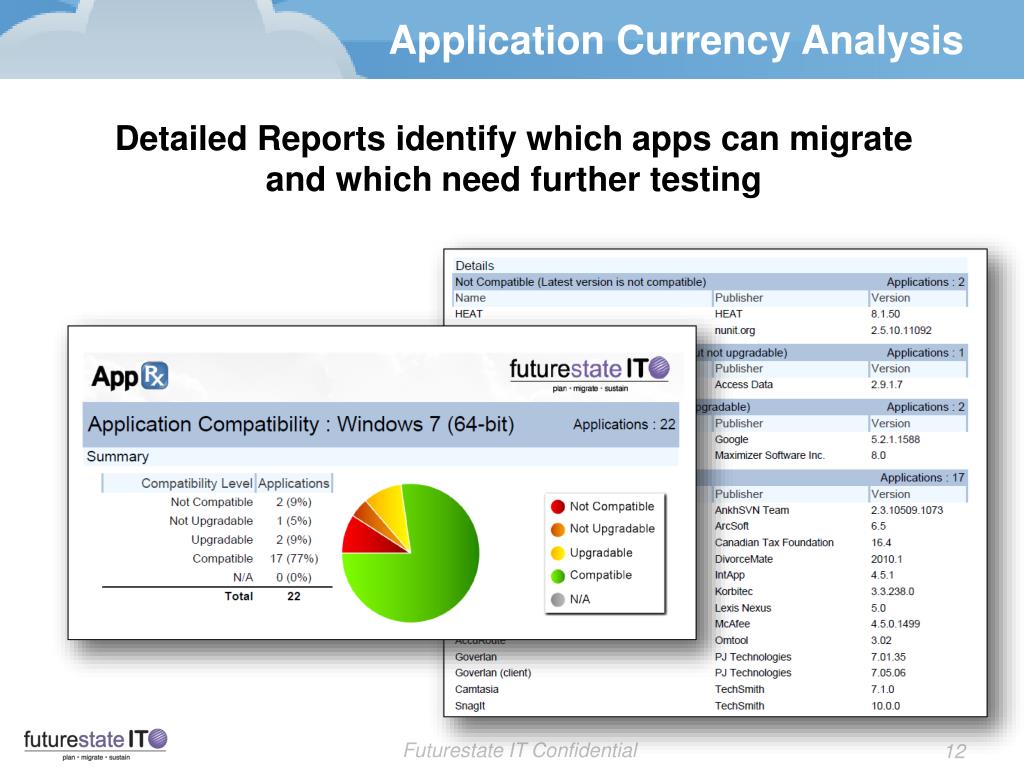Click the "Application Currency Analysis" slide title

coord(676,40)
